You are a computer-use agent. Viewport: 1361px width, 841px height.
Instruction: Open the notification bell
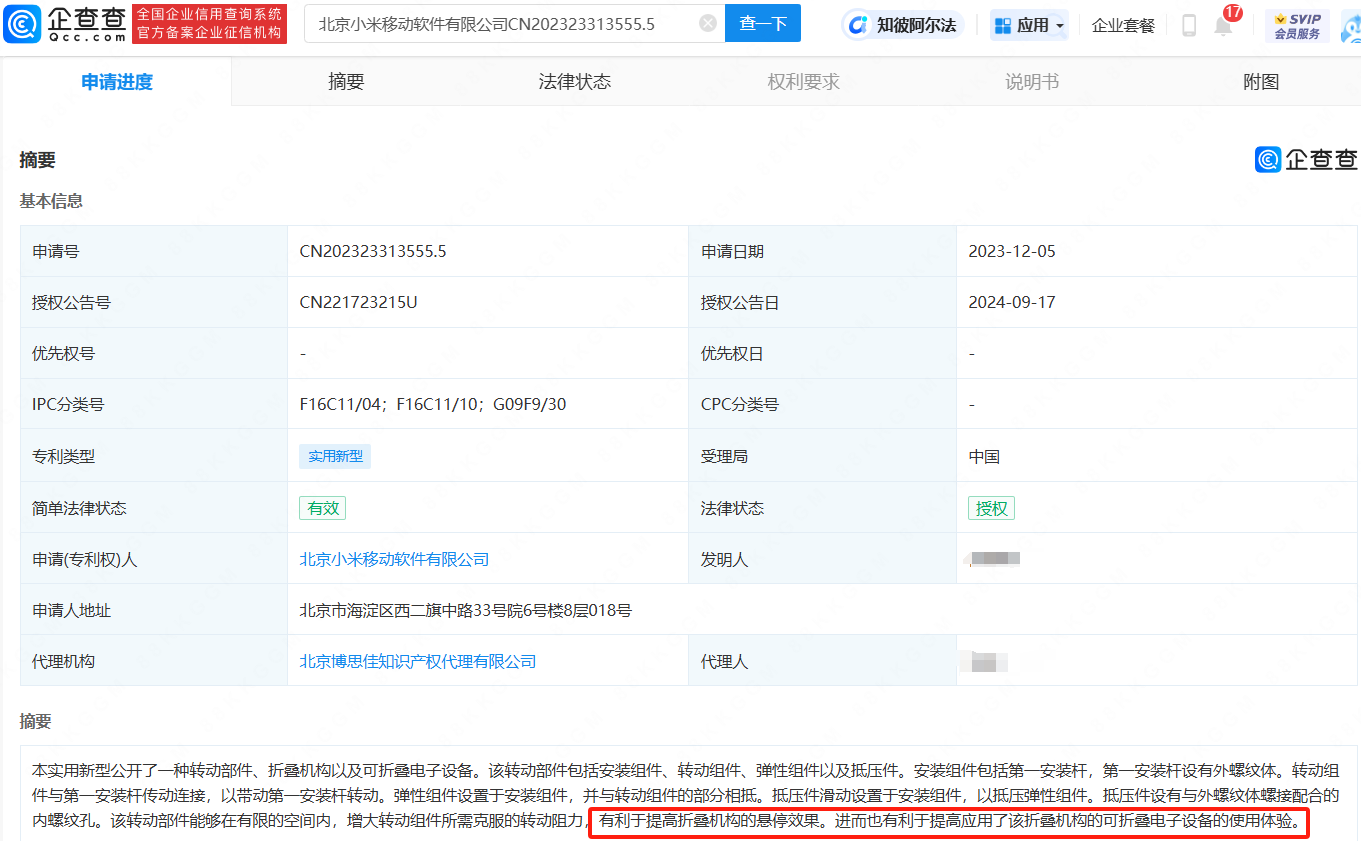pos(1223,26)
